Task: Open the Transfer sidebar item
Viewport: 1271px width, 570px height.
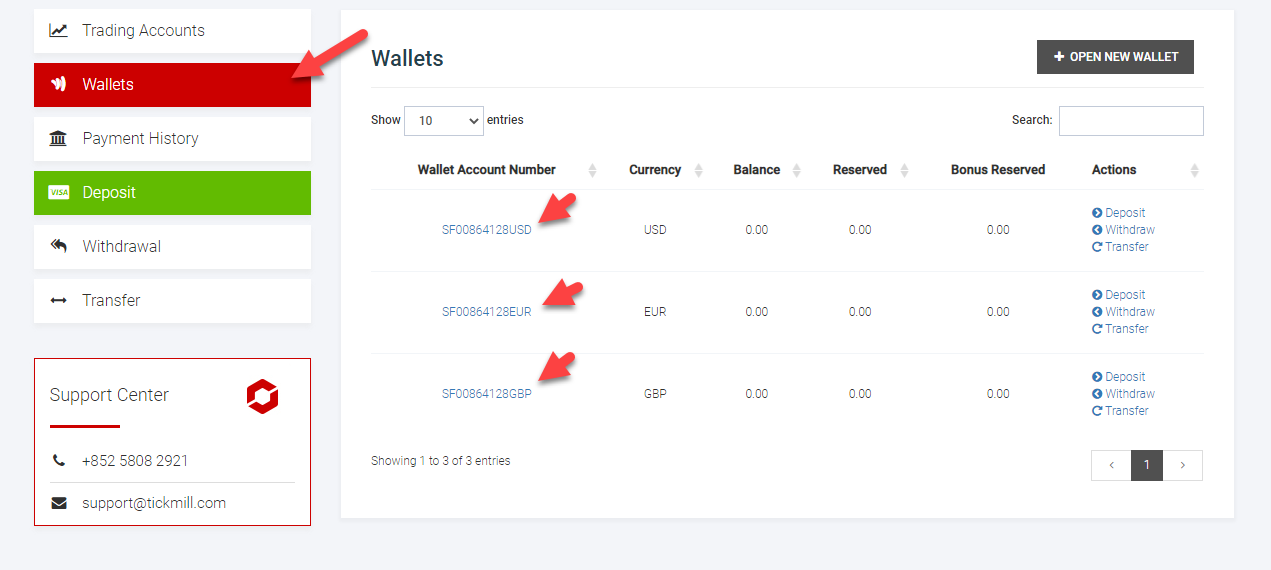Action: coord(172,301)
